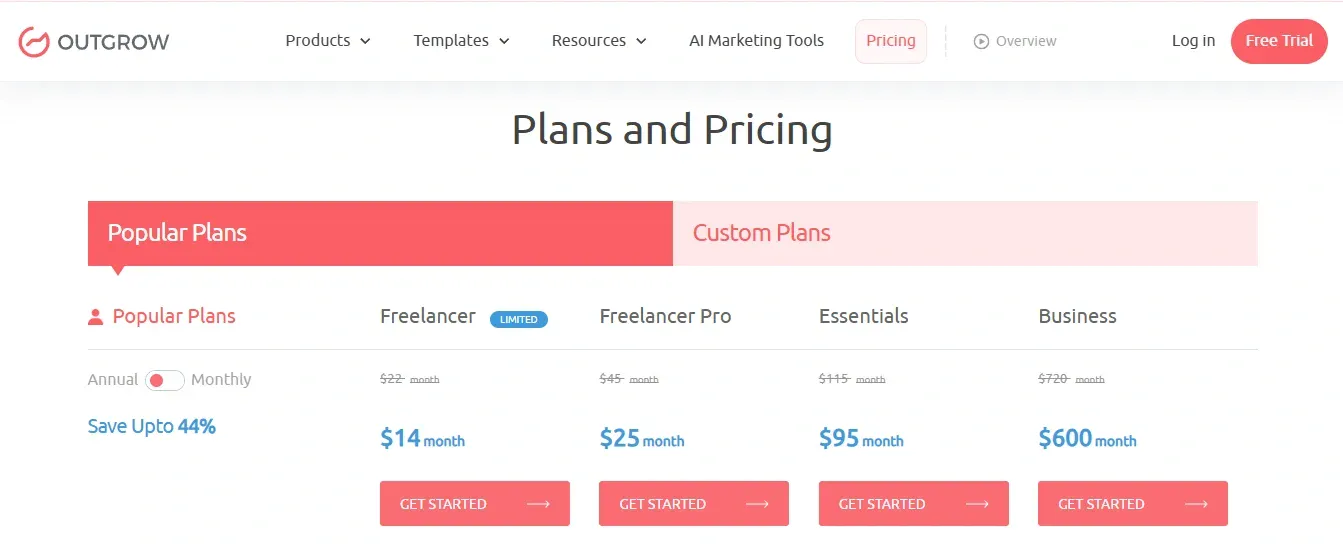Open the Log in link

click(1193, 41)
